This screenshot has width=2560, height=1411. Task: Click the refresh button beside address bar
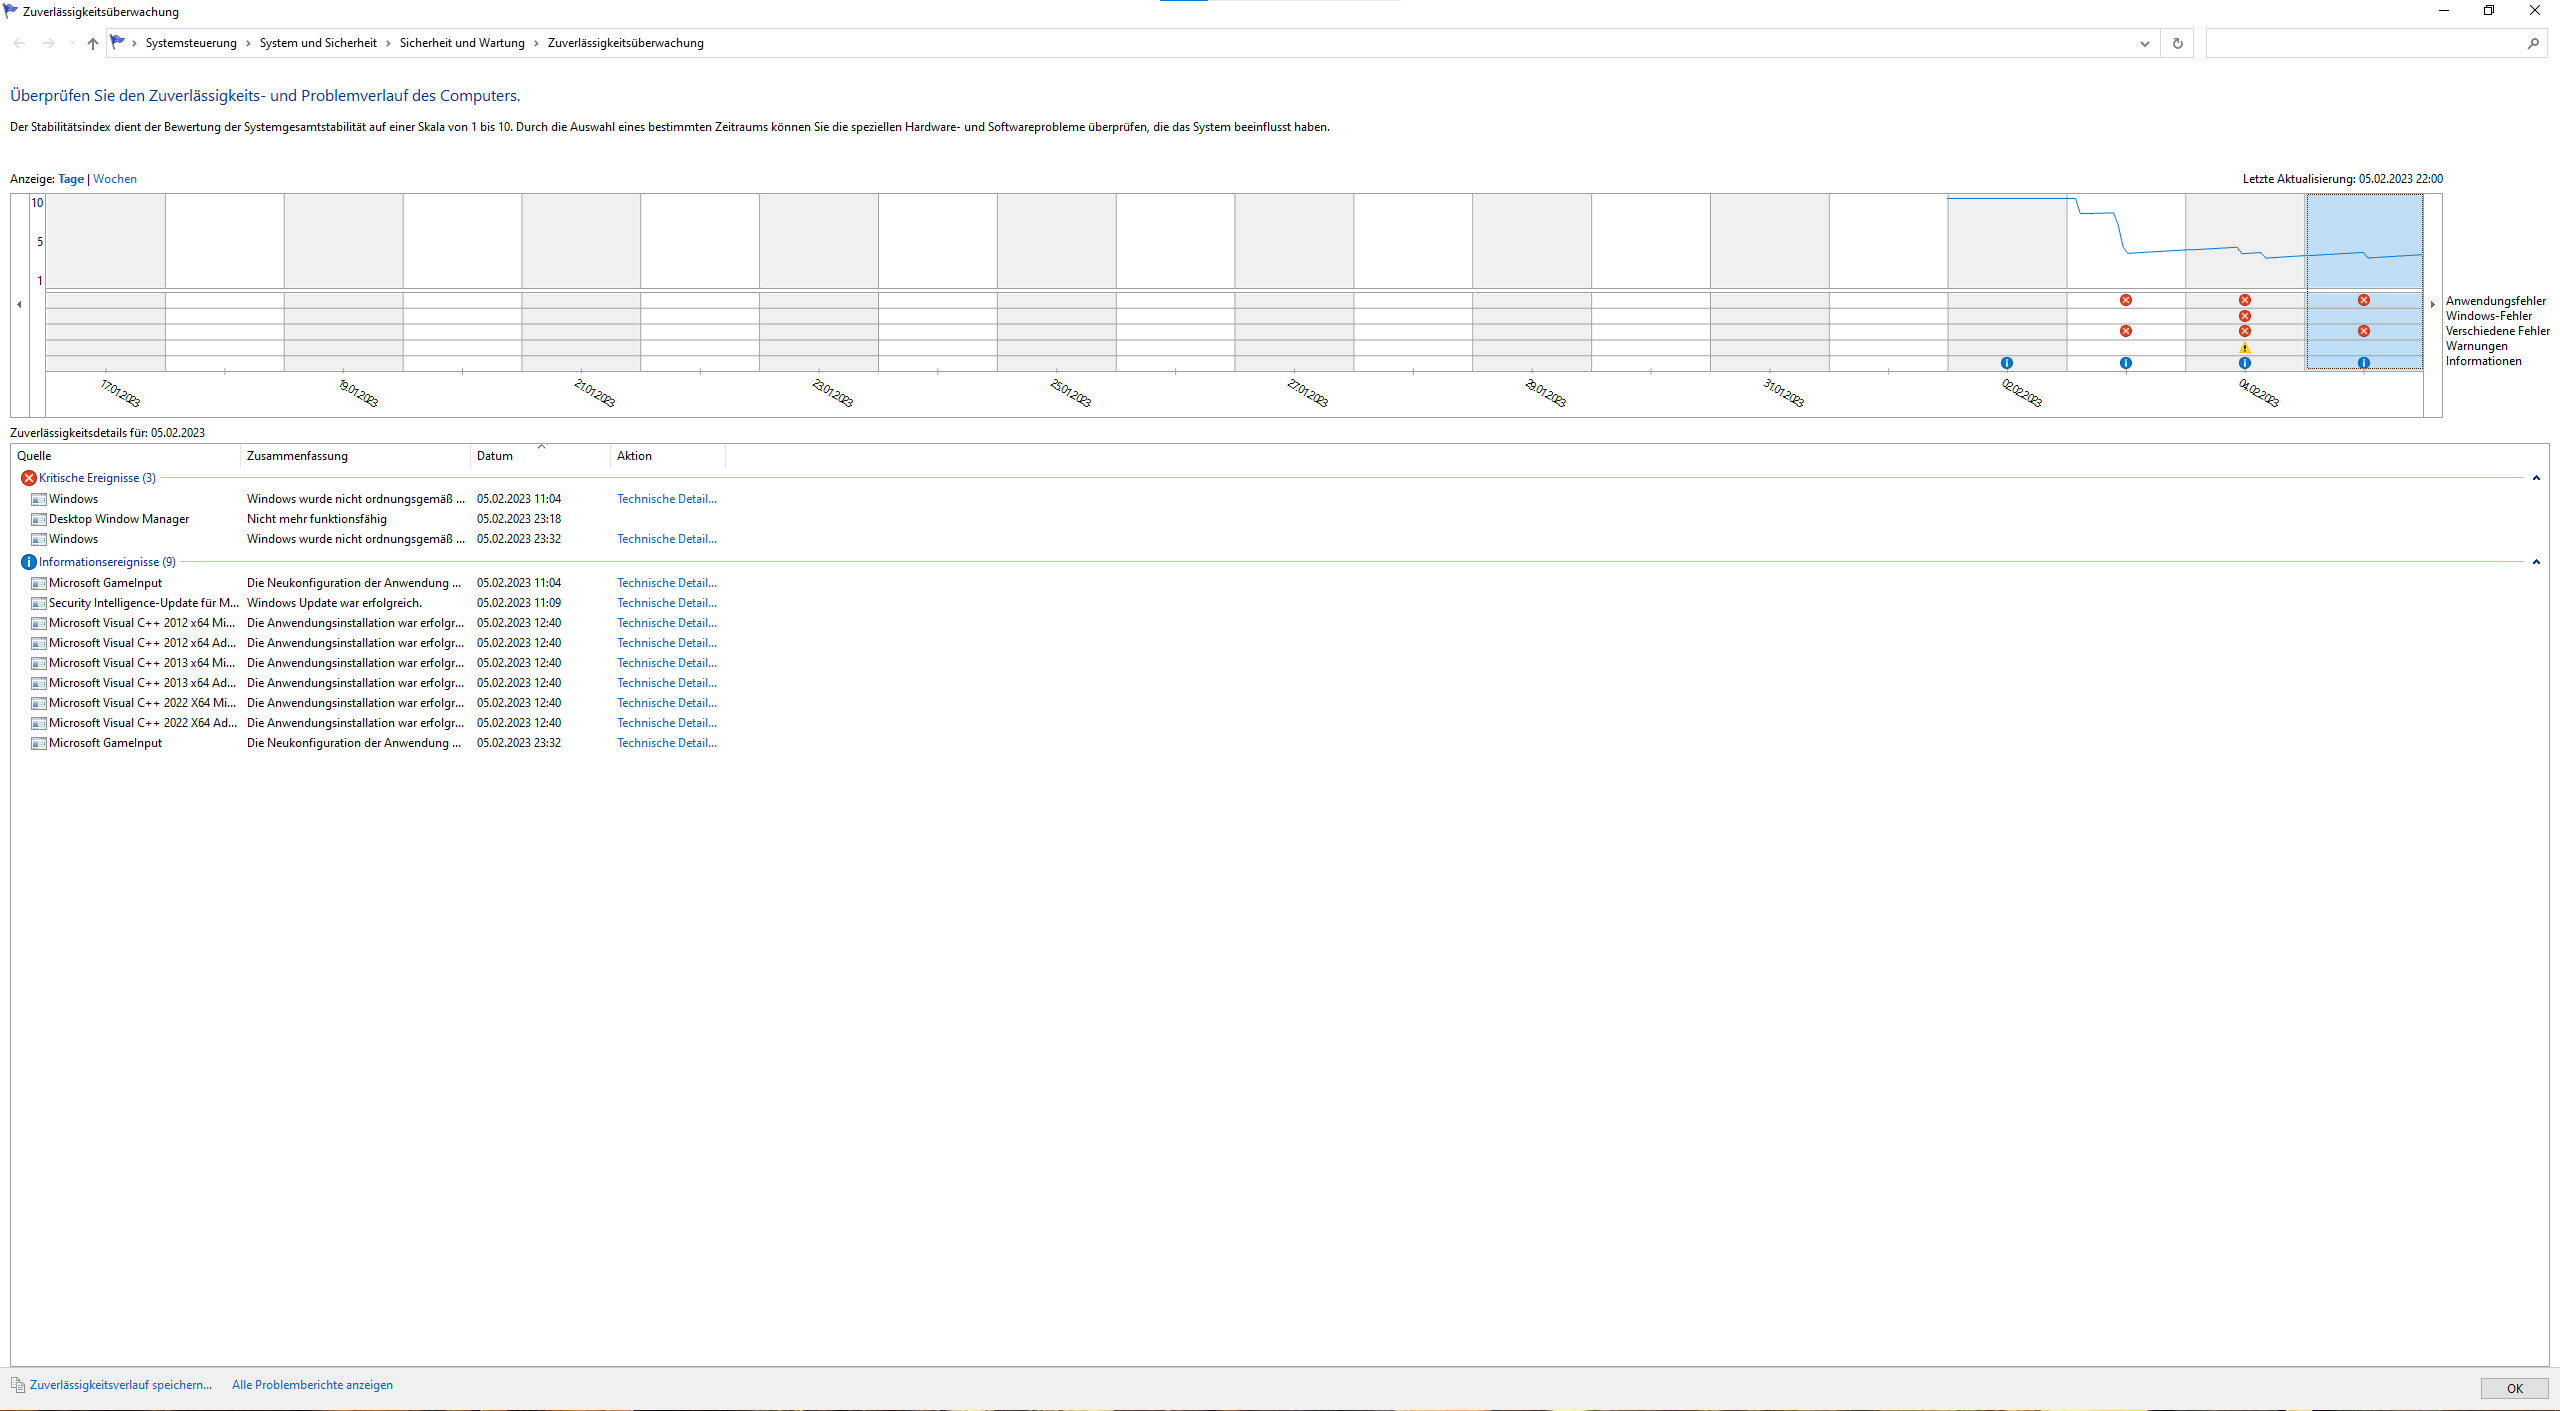tap(2177, 43)
